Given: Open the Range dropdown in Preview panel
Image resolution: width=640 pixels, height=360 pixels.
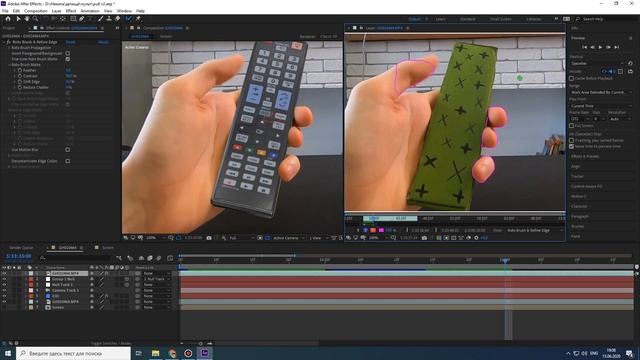Looking at the screenshot, I should [x=601, y=92].
